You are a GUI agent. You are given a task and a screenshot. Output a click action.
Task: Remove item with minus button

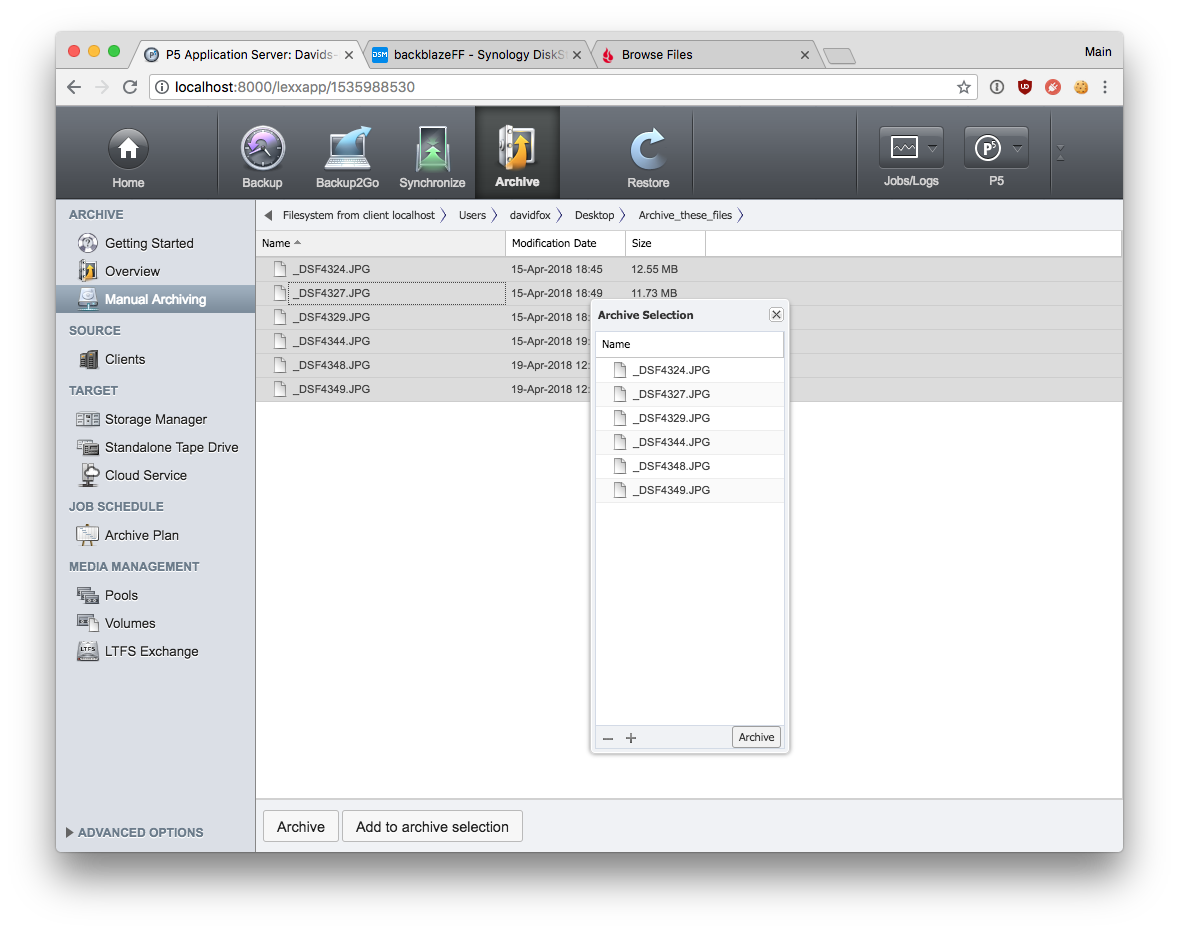pos(608,738)
